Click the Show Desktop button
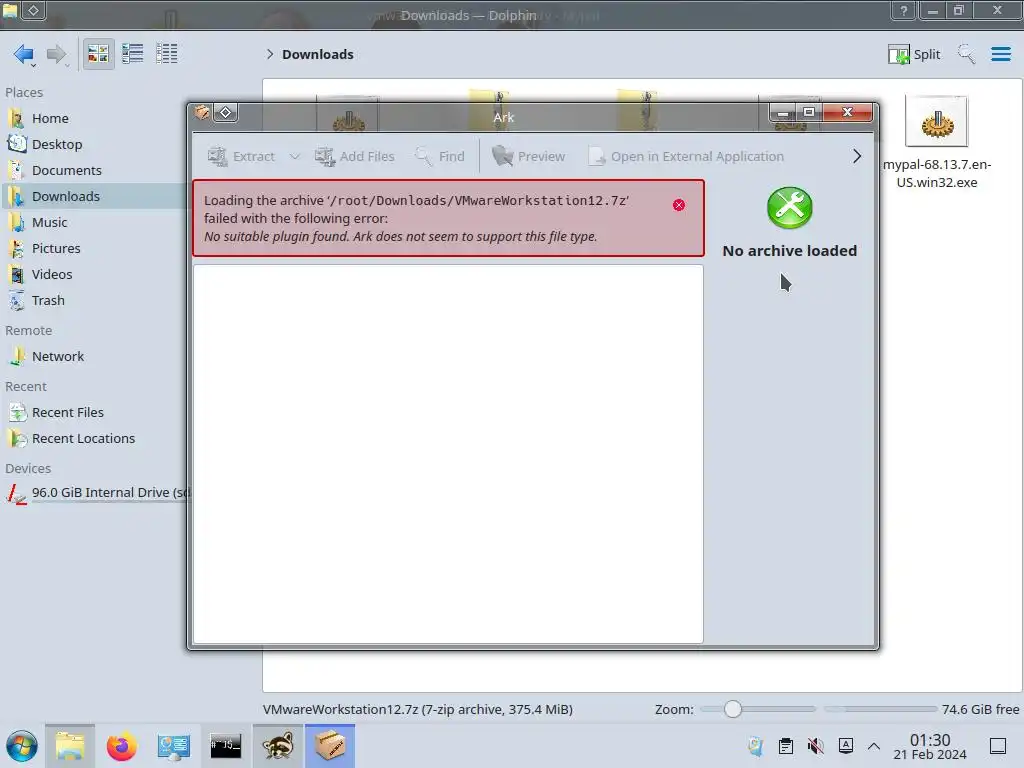 click(x=998, y=746)
